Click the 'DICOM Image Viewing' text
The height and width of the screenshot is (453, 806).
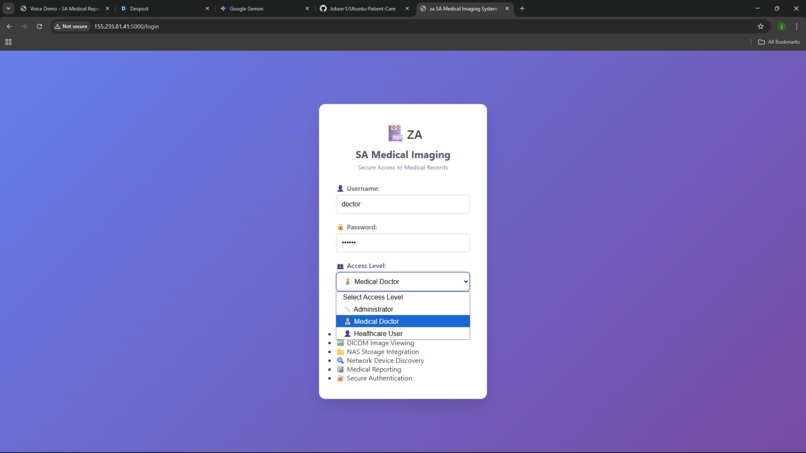tap(380, 343)
